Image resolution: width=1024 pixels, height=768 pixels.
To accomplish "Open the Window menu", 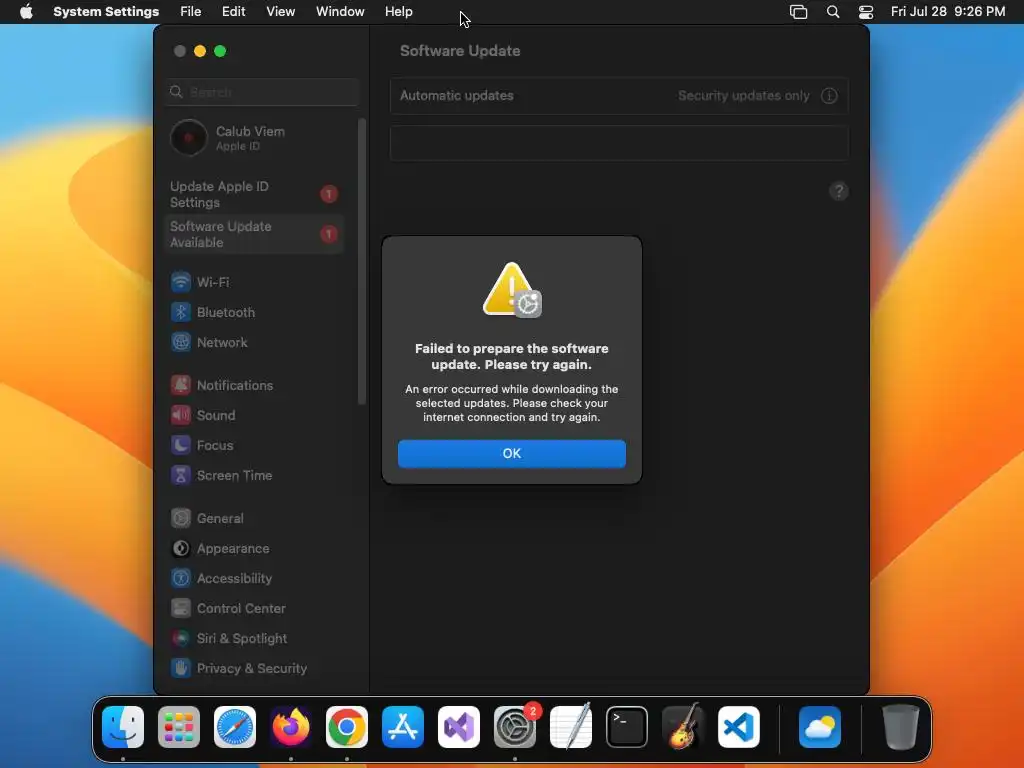I will 340,12.
